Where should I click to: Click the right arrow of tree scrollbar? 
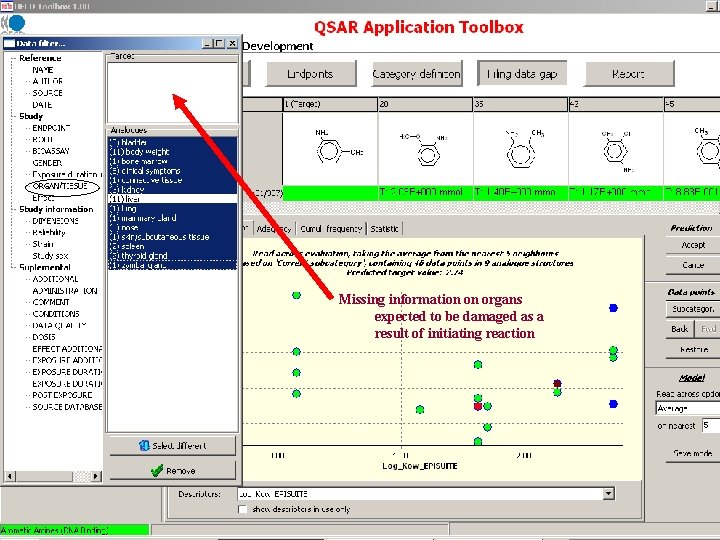(96, 476)
